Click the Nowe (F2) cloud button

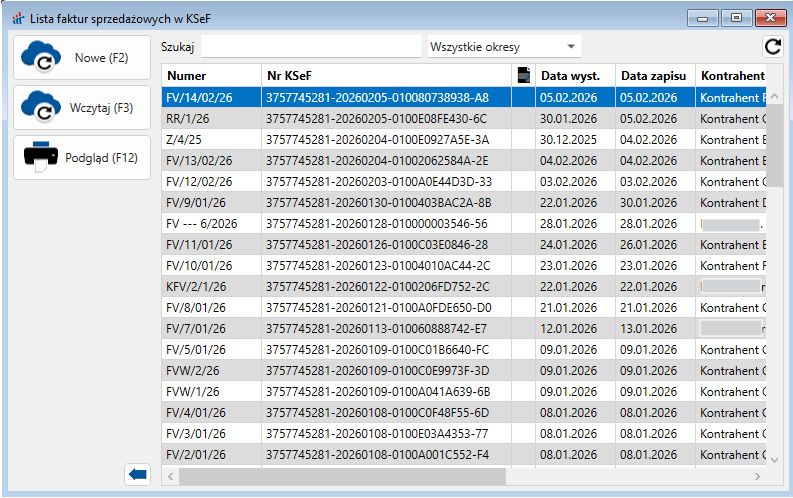[81, 58]
